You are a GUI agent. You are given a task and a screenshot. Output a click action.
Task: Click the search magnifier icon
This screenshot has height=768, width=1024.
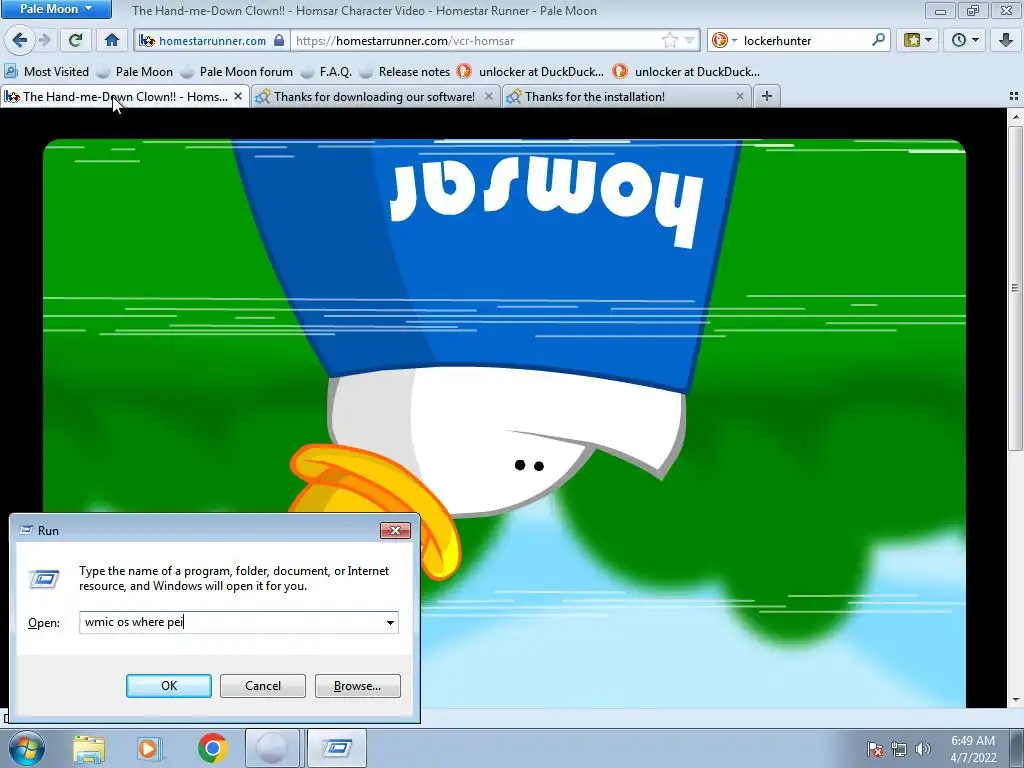pyautogui.click(x=878, y=40)
